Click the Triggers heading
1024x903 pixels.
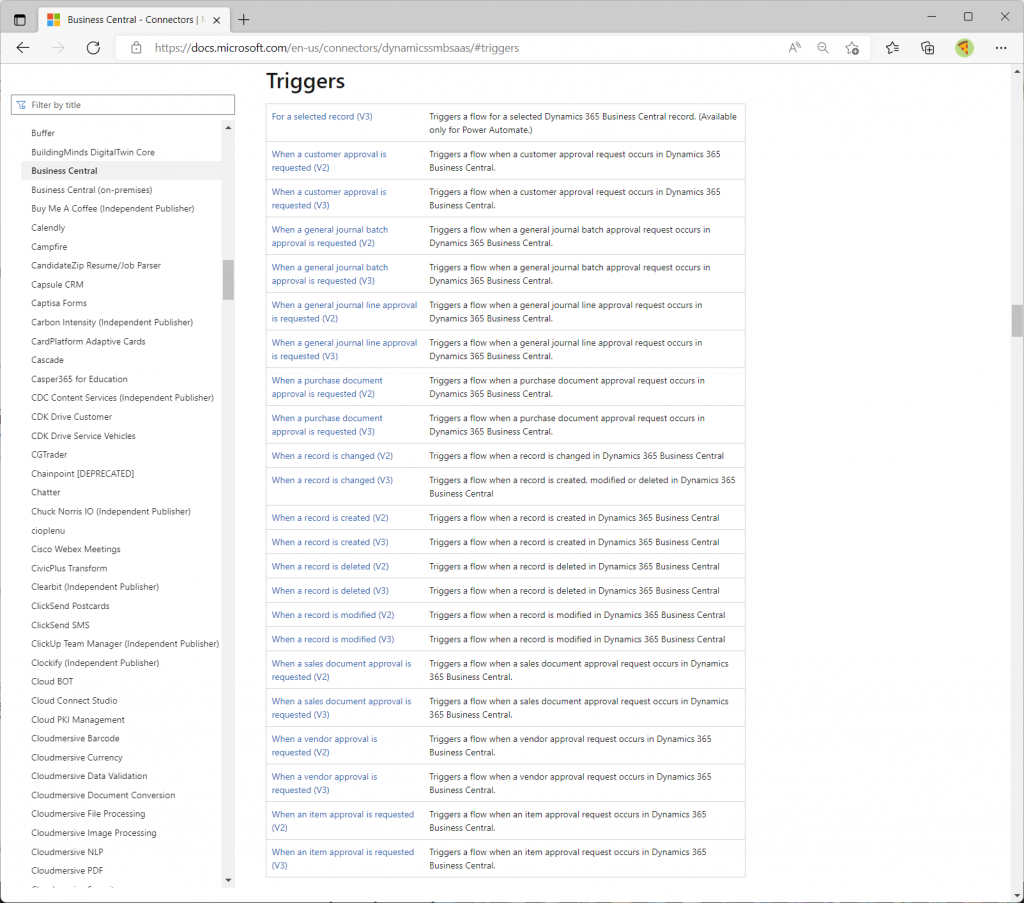click(x=305, y=82)
